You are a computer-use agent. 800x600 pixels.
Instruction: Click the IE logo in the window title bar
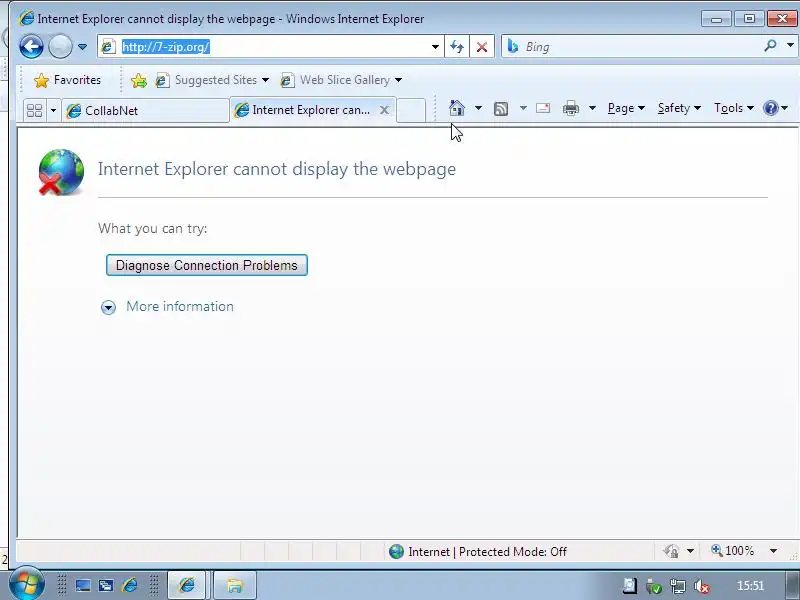pos(27,18)
